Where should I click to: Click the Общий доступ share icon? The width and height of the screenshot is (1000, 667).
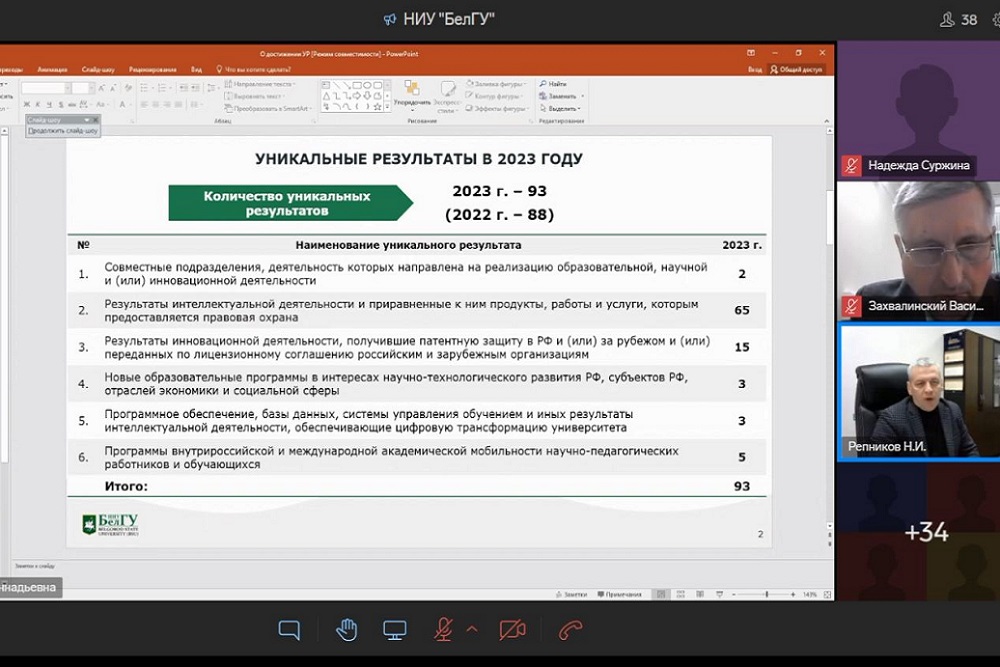(796, 69)
